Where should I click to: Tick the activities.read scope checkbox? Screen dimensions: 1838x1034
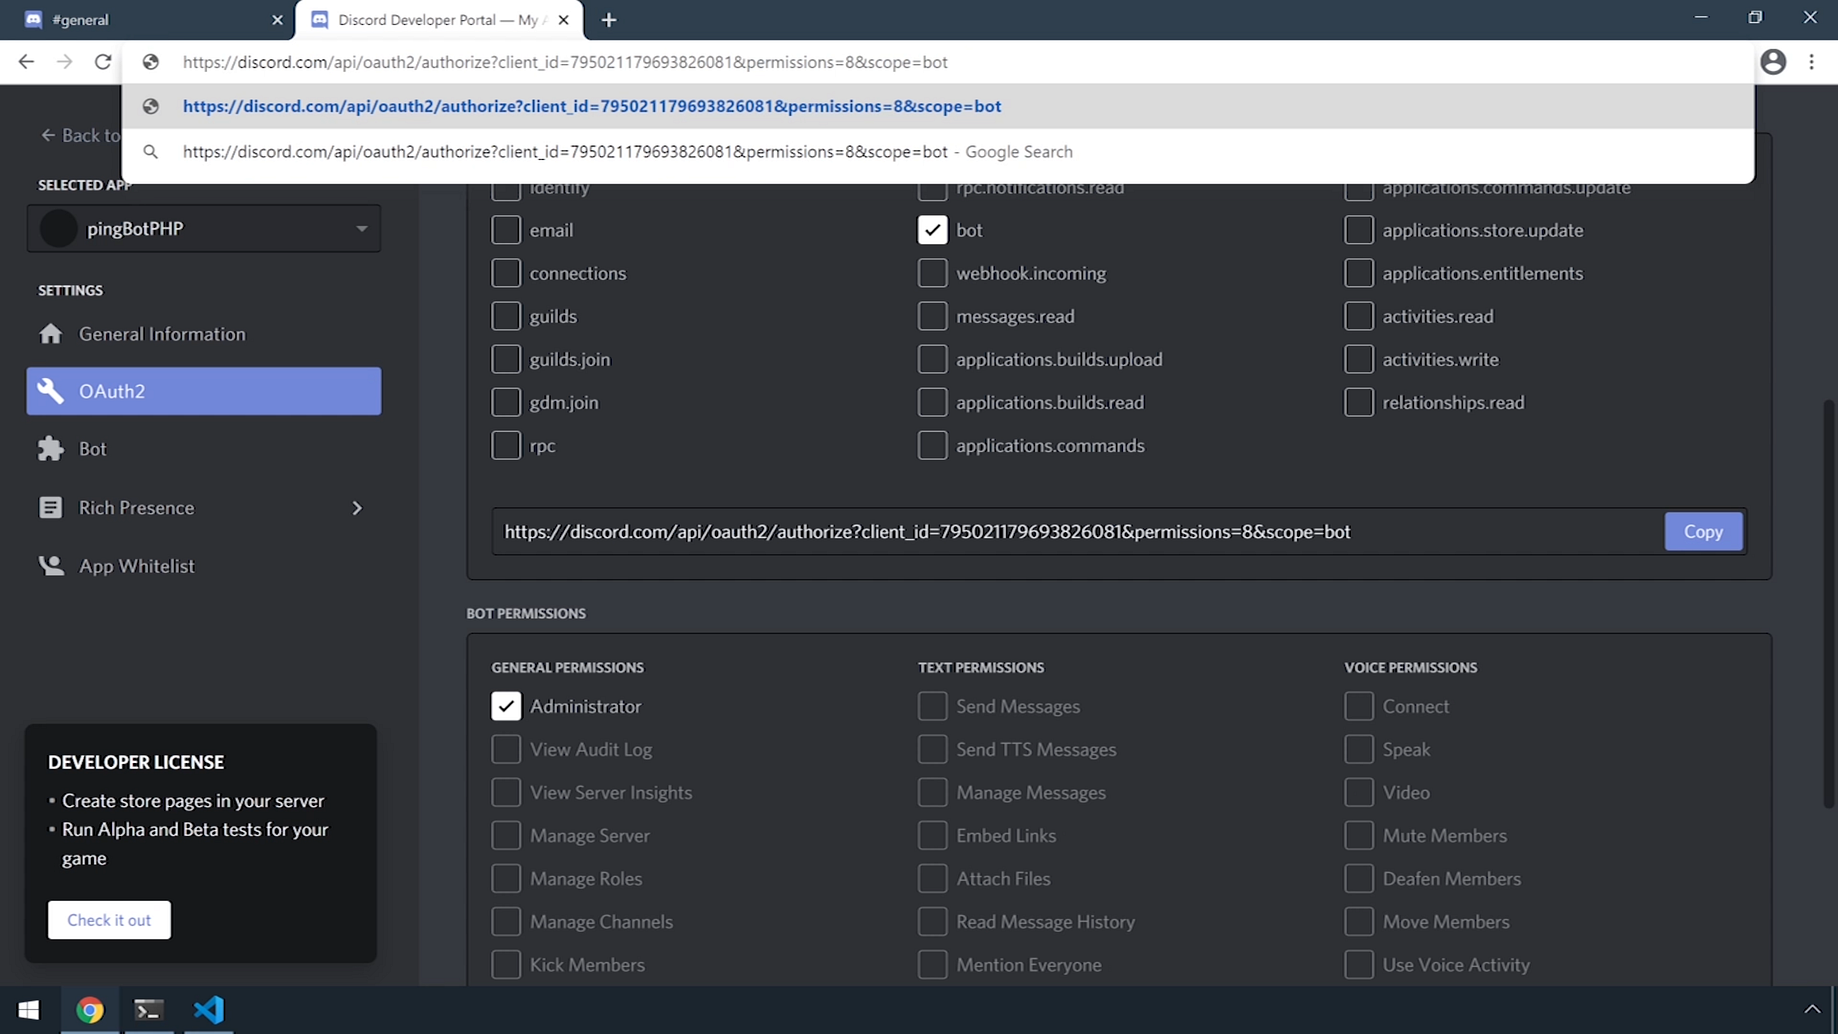click(x=1359, y=316)
